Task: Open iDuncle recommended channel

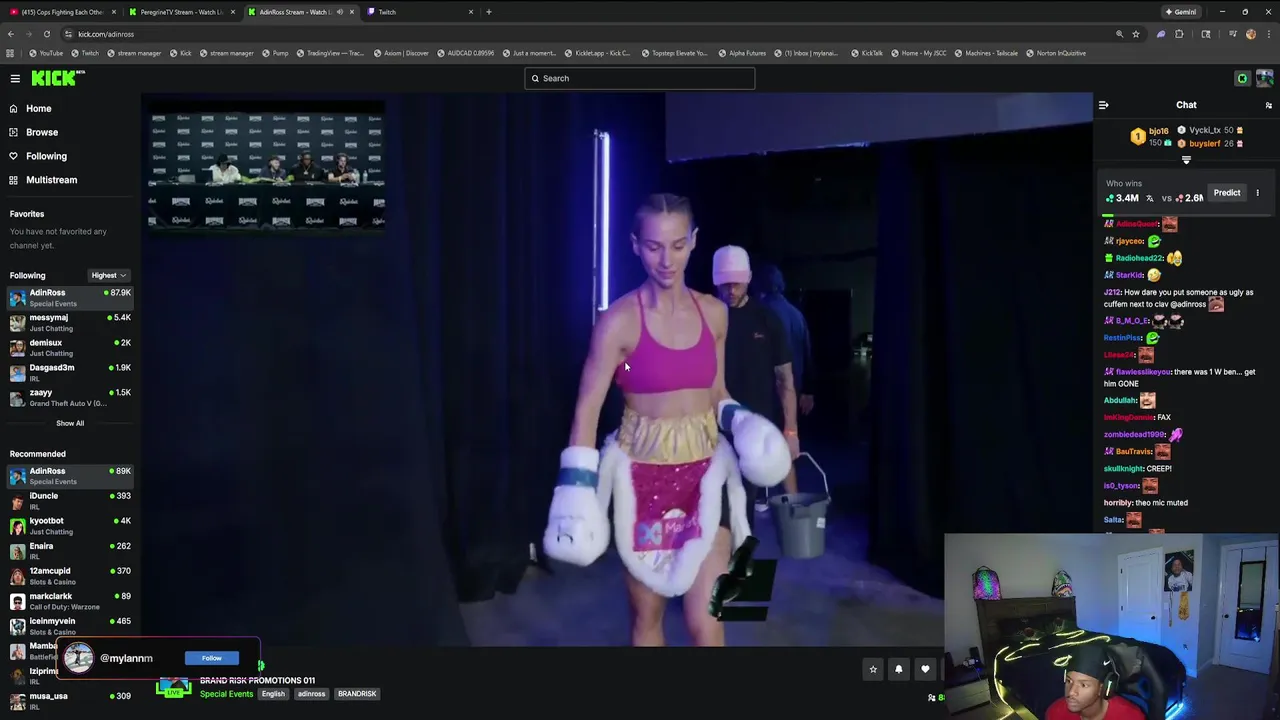Action: 70,500
